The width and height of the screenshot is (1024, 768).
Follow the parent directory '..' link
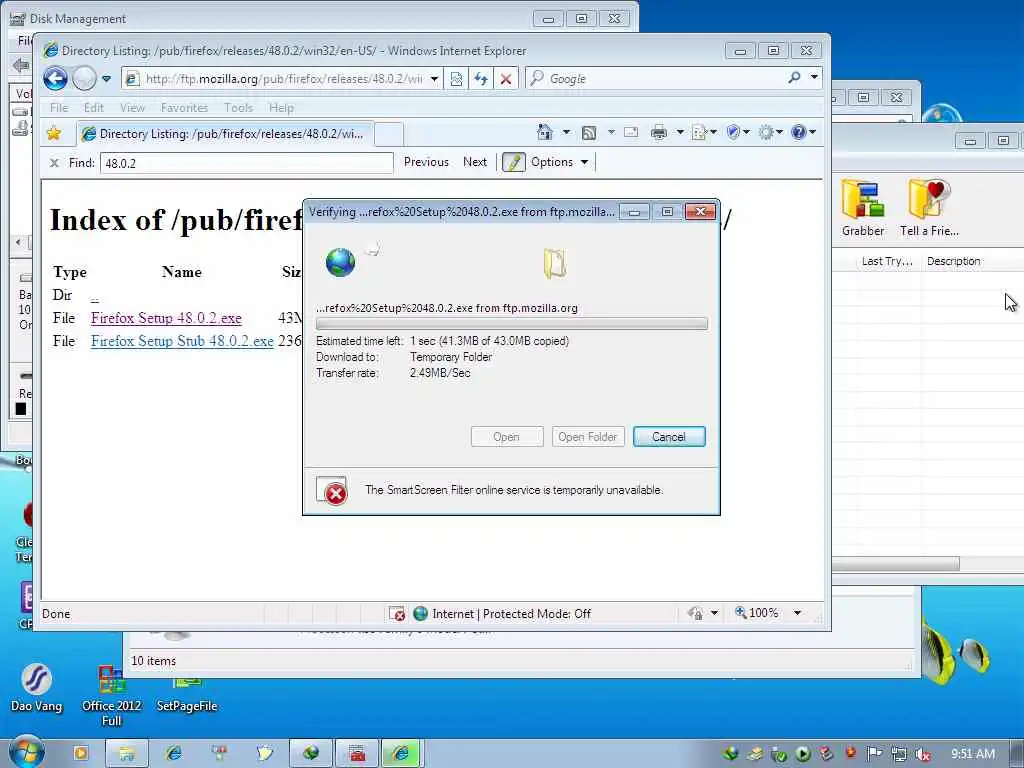click(x=95, y=296)
